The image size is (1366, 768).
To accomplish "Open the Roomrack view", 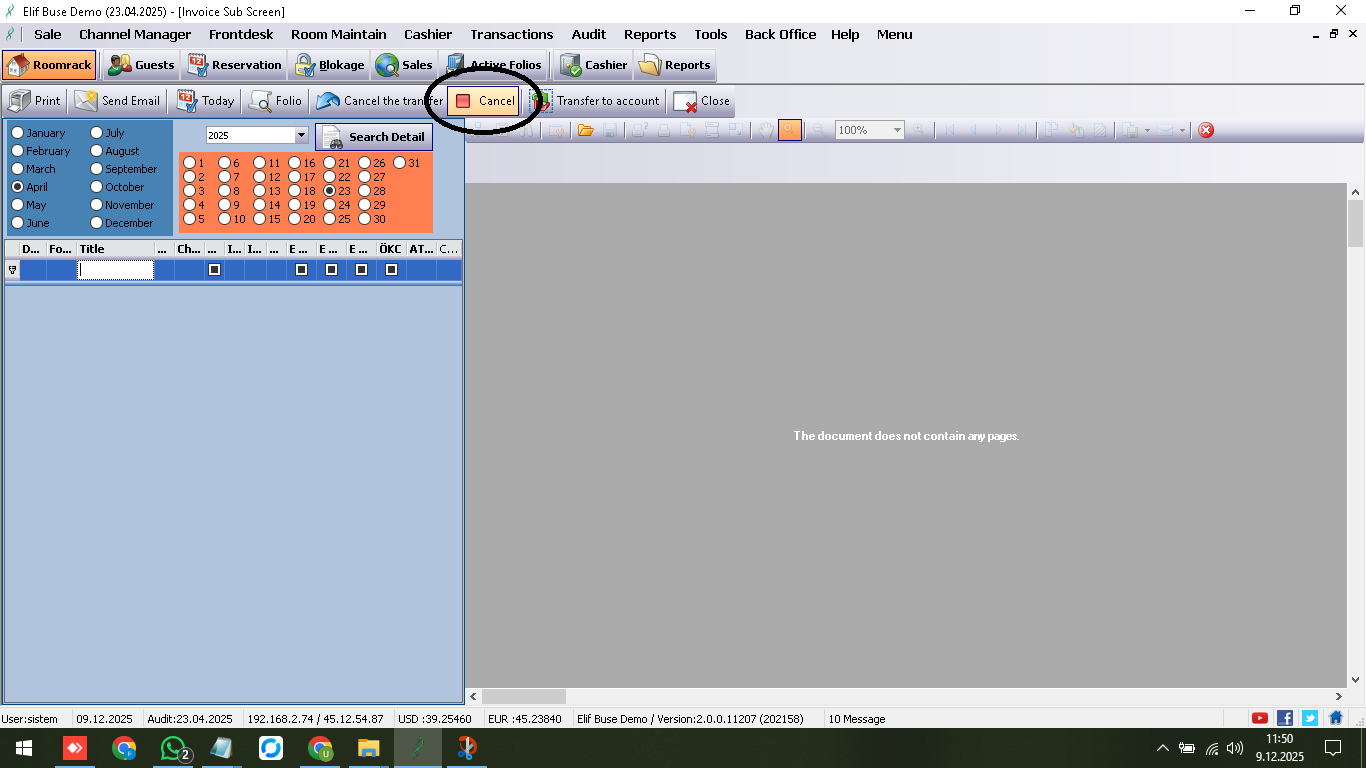I will click(x=50, y=65).
